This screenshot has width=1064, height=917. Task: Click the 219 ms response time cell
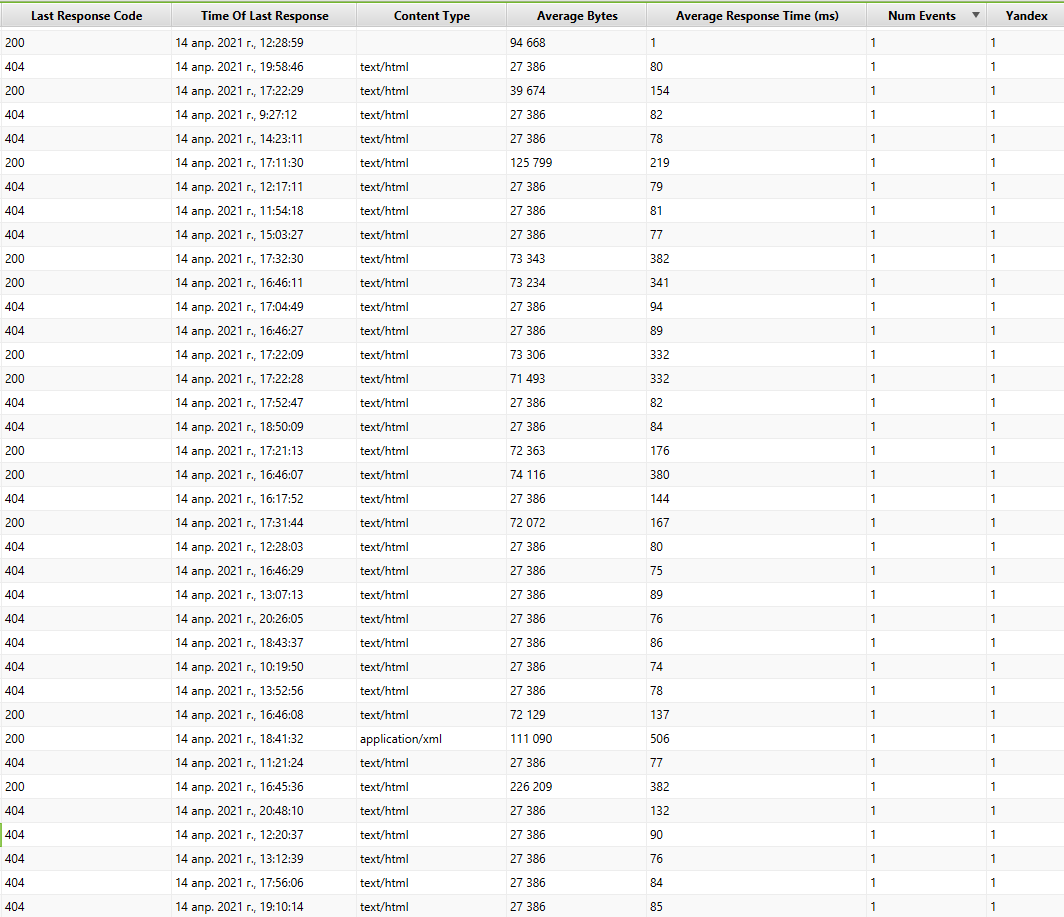click(x=658, y=163)
